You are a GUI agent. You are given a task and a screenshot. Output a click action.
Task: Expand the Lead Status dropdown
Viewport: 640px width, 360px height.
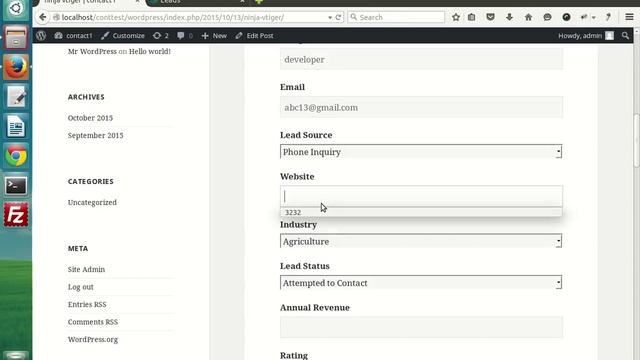tap(421, 283)
